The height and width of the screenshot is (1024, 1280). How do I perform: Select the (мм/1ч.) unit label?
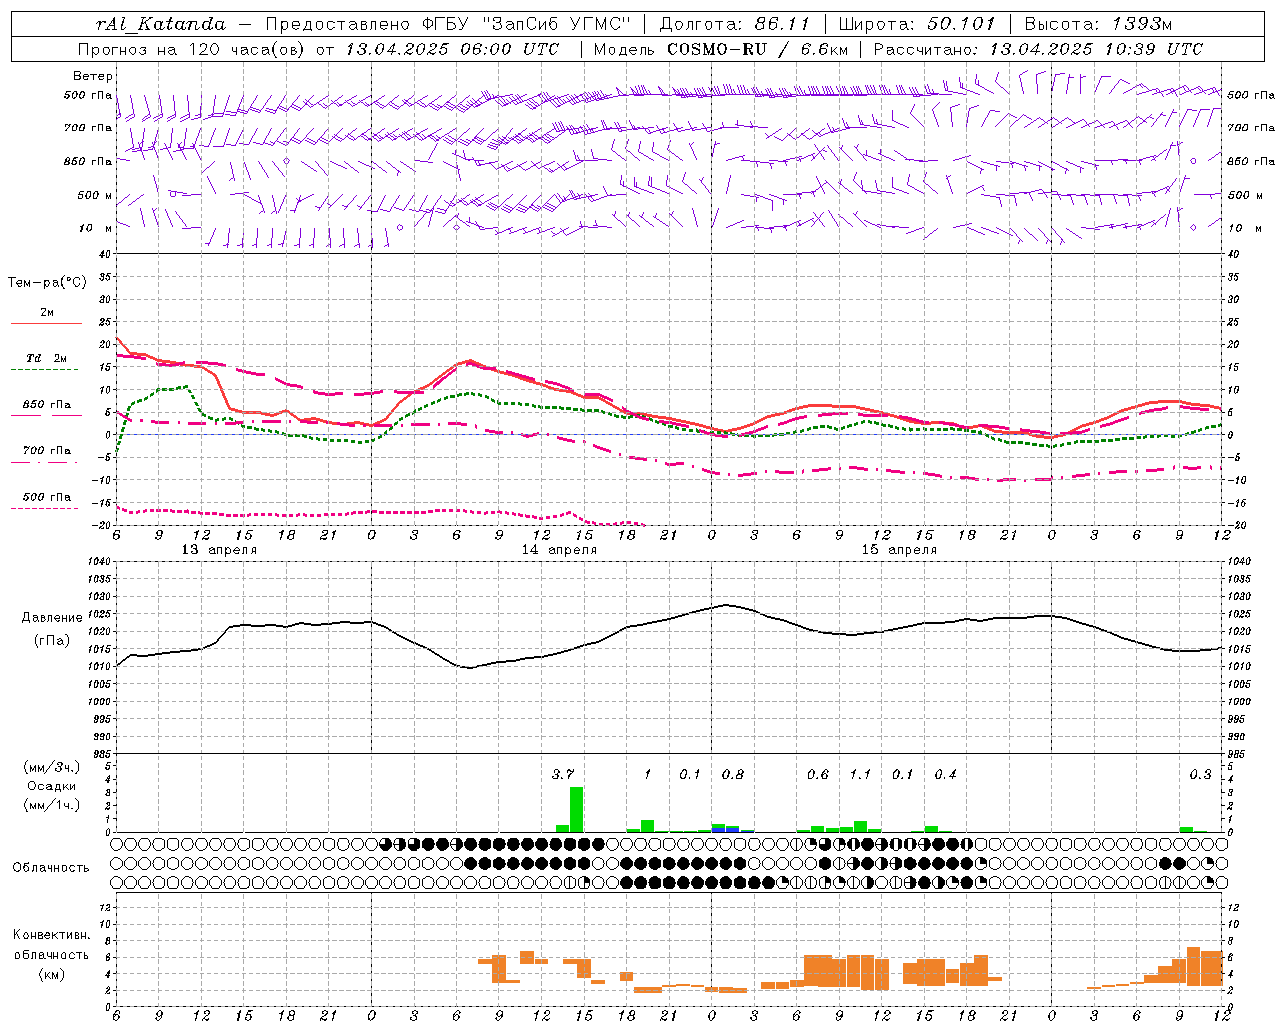coord(52,805)
